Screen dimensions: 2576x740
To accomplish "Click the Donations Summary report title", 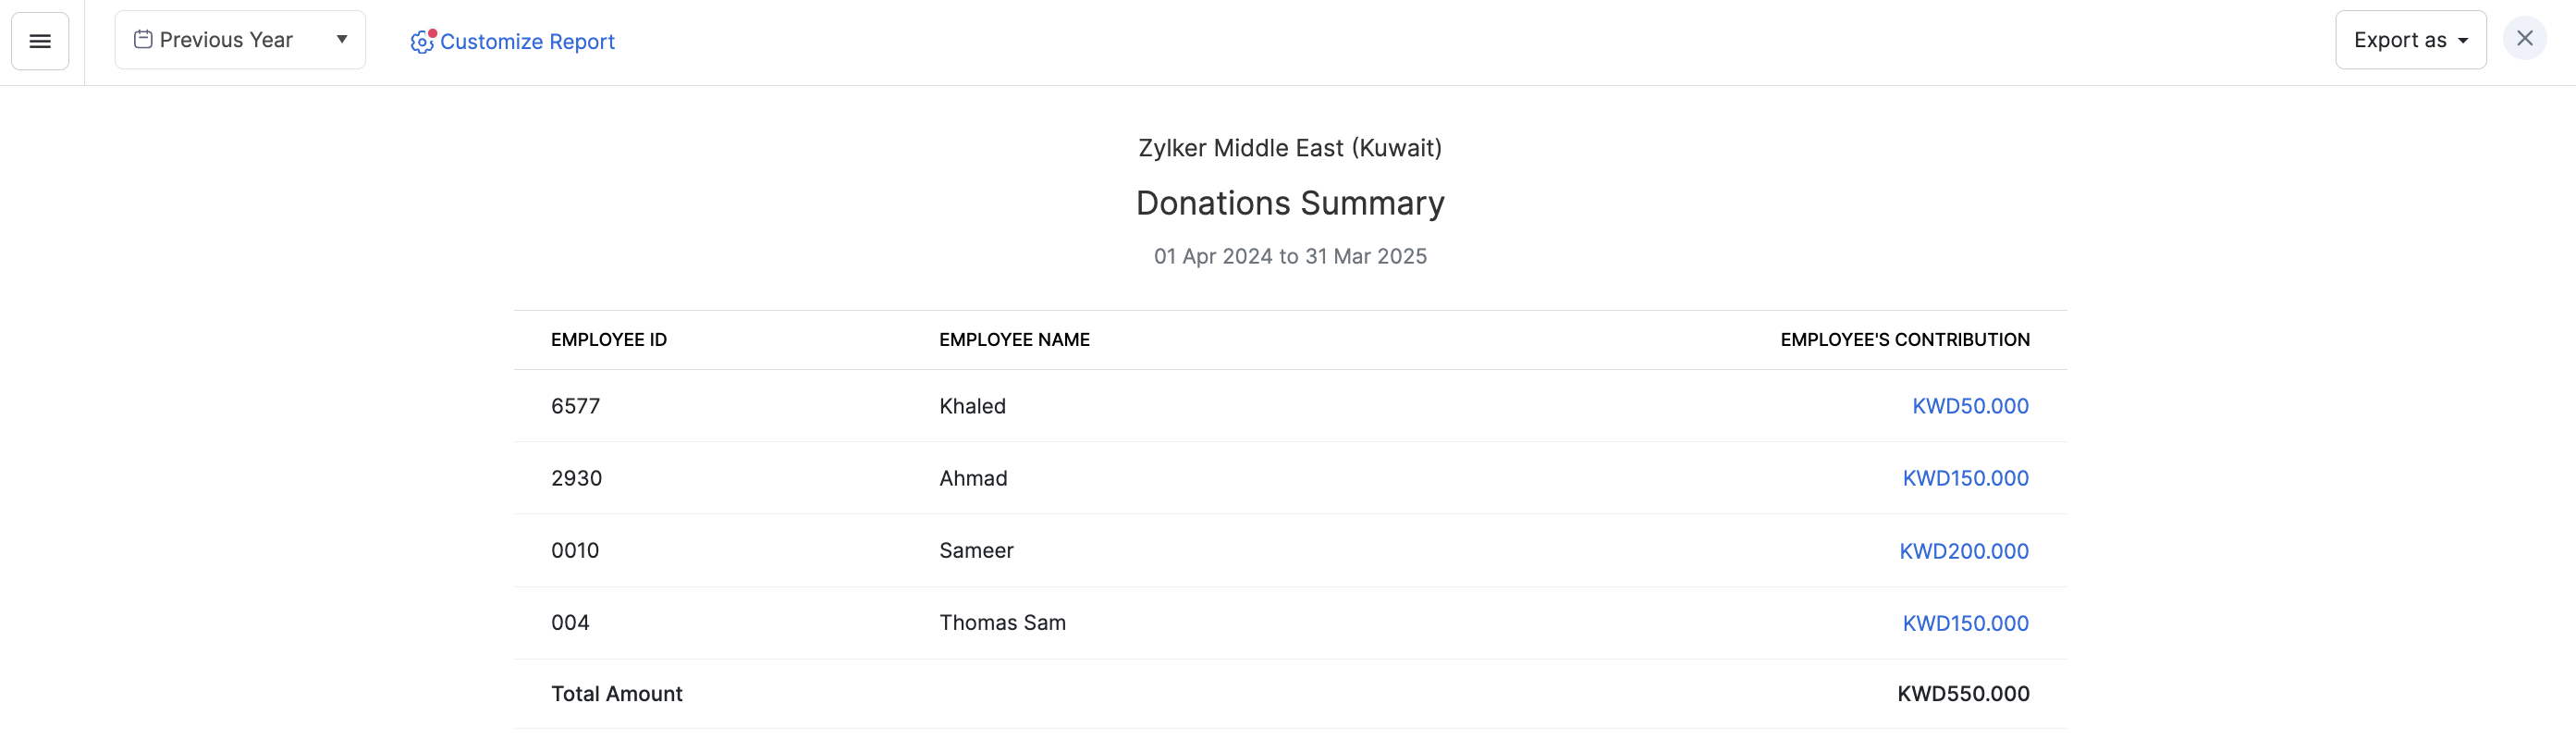I will pos(1290,202).
